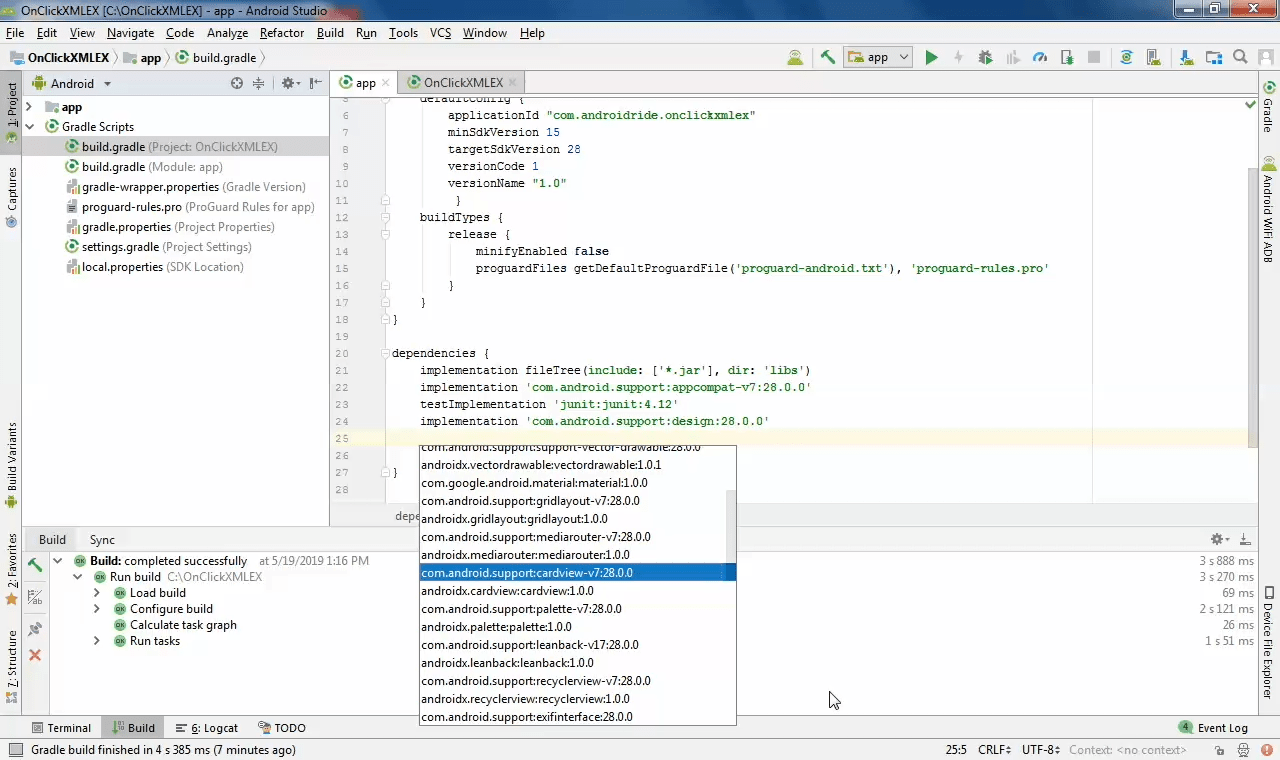This screenshot has width=1280, height=760.
Task: Open the Refactor menu
Action: pos(282,33)
